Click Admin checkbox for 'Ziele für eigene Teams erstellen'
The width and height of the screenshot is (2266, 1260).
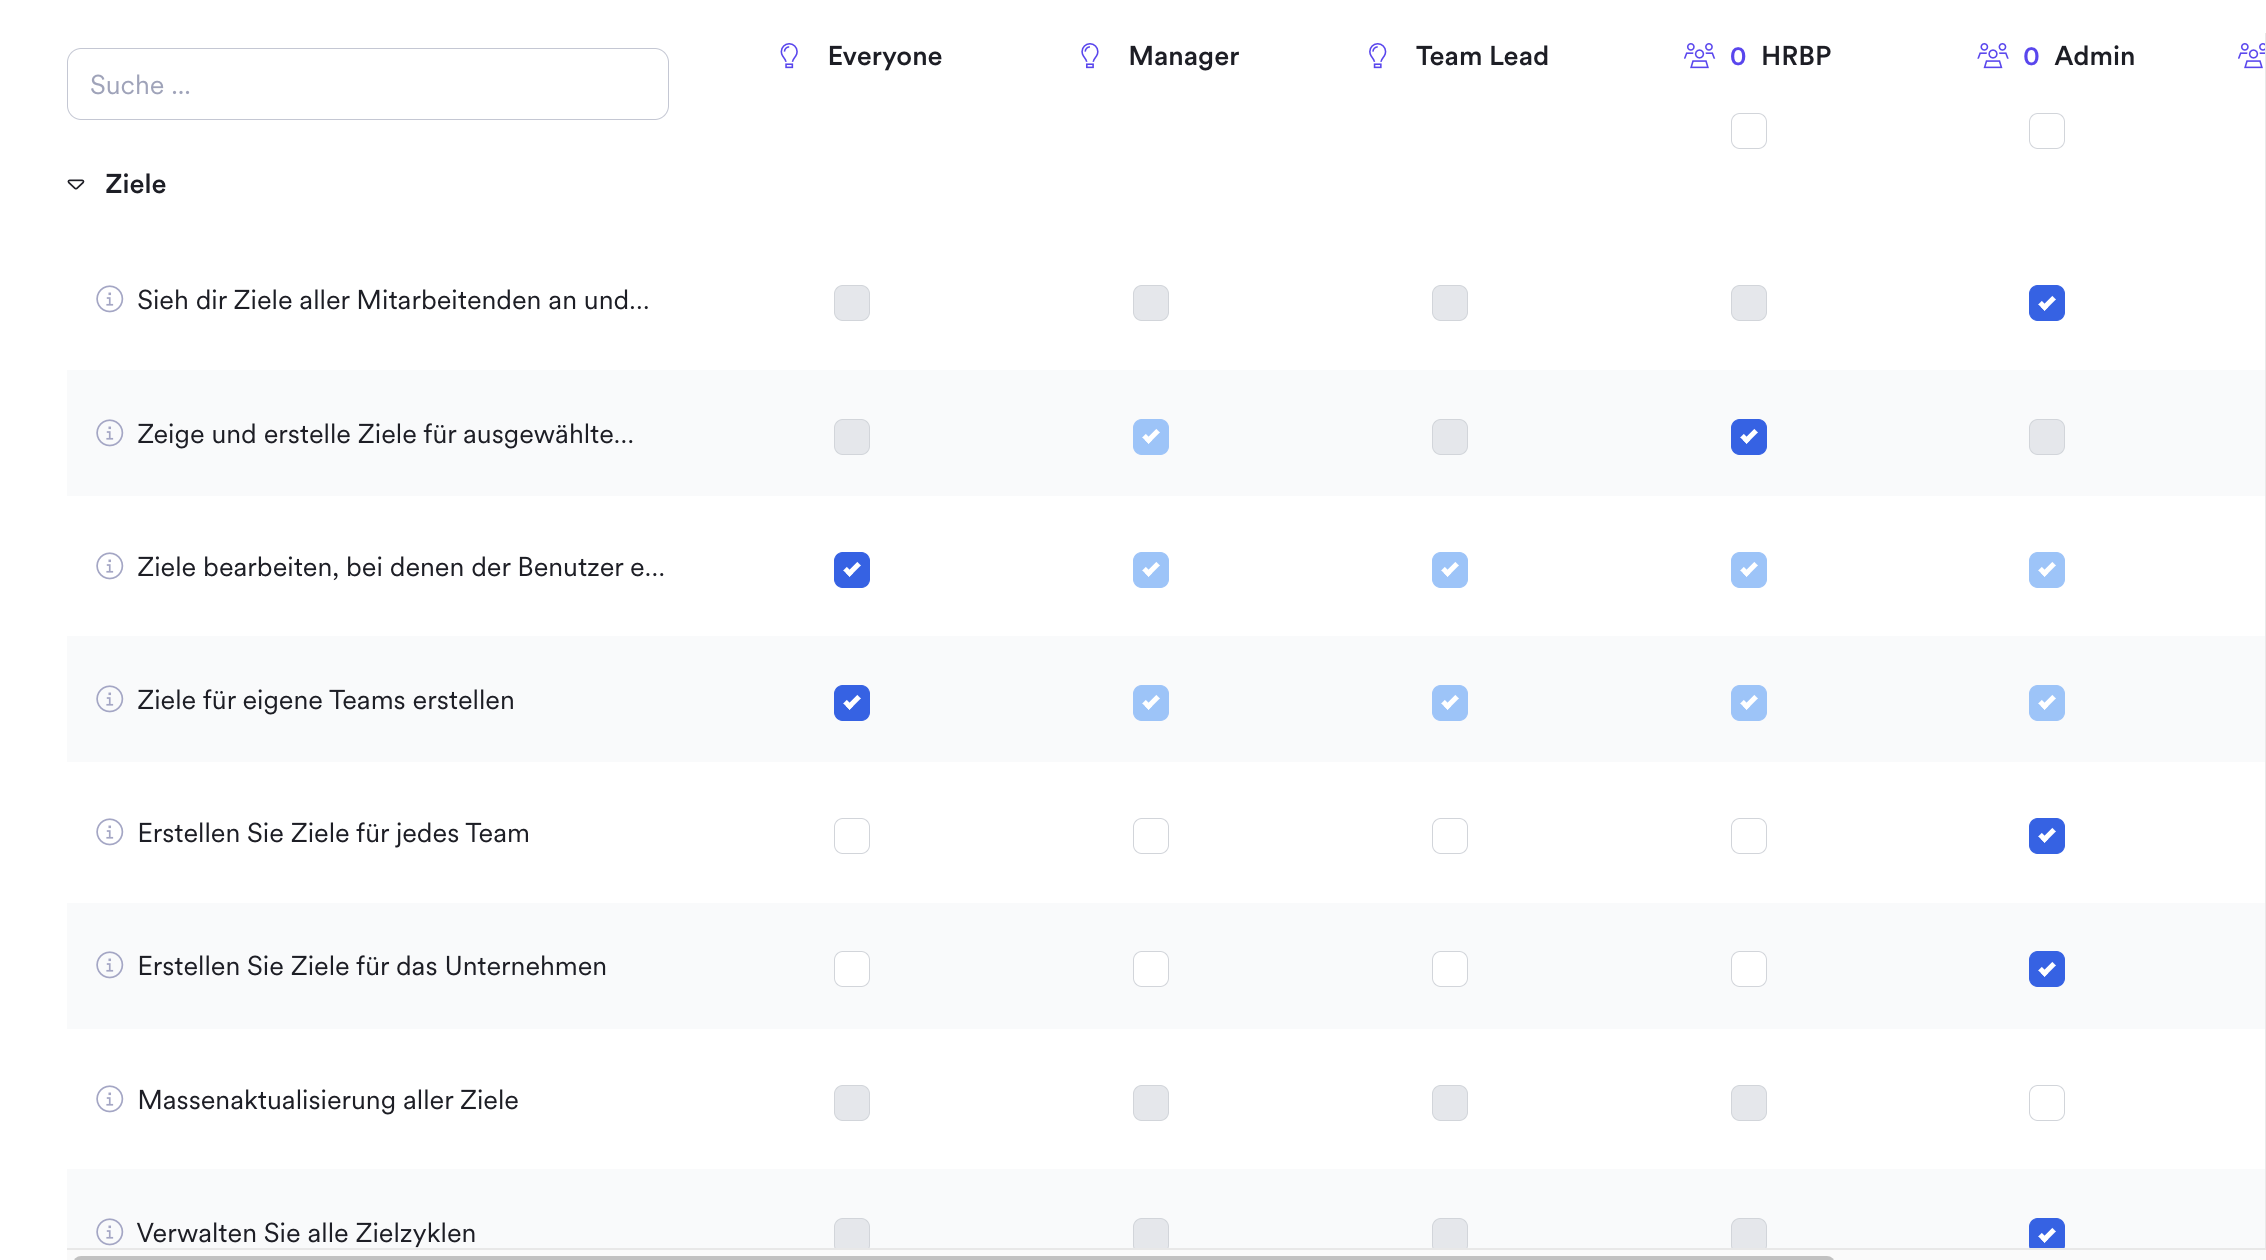click(2047, 703)
